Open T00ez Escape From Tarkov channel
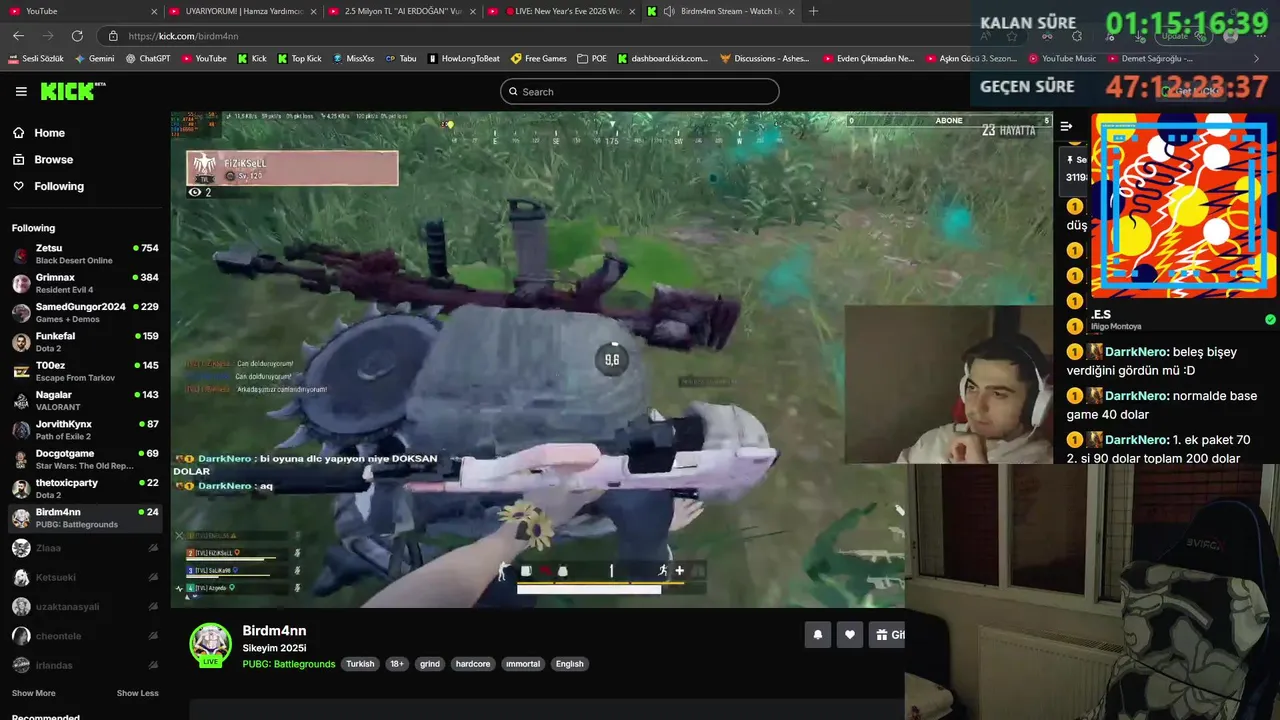Image resolution: width=1280 pixels, height=720 pixels. pos(85,371)
